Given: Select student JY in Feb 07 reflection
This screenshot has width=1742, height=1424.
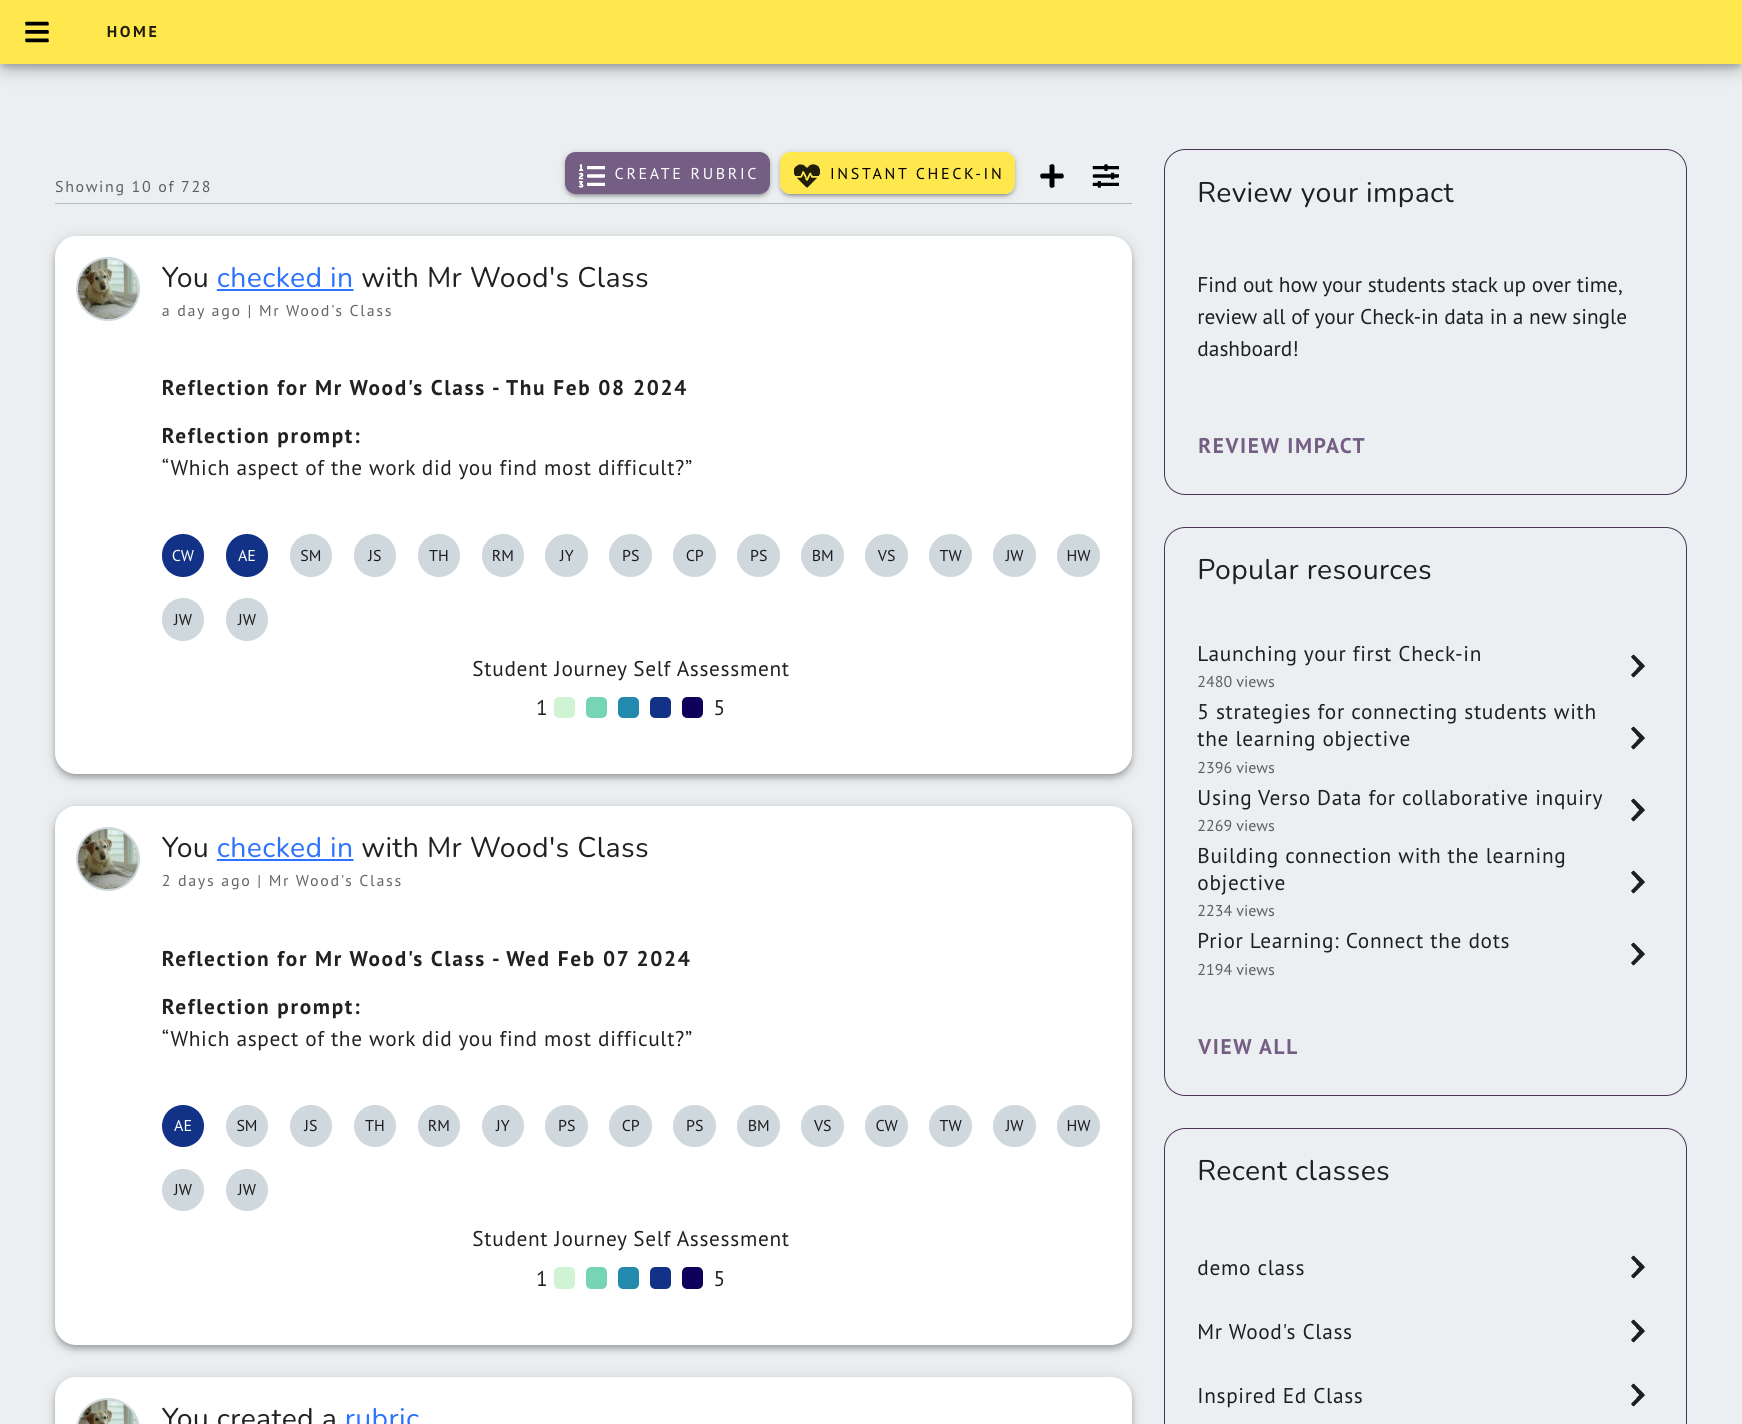Looking at the screenshot, I should [x=503, y=1126].
